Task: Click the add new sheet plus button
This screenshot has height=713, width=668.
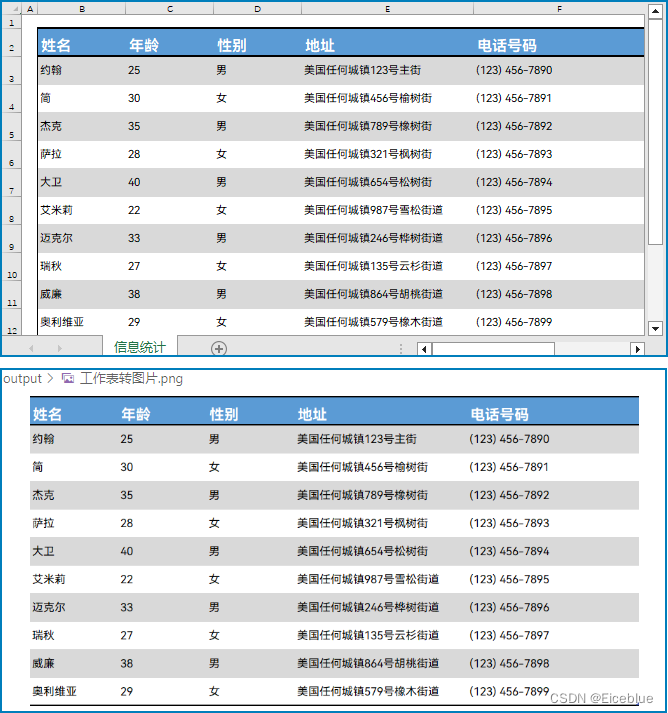Action: point(219,348)
